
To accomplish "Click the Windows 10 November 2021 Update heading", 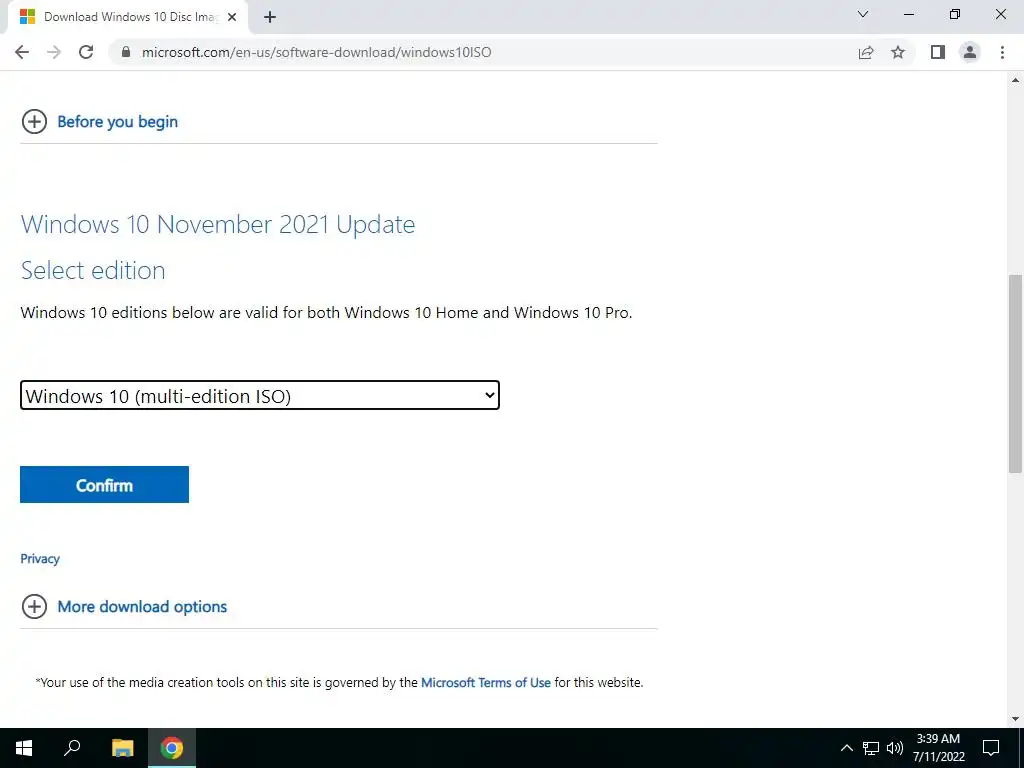I will 218,225.
